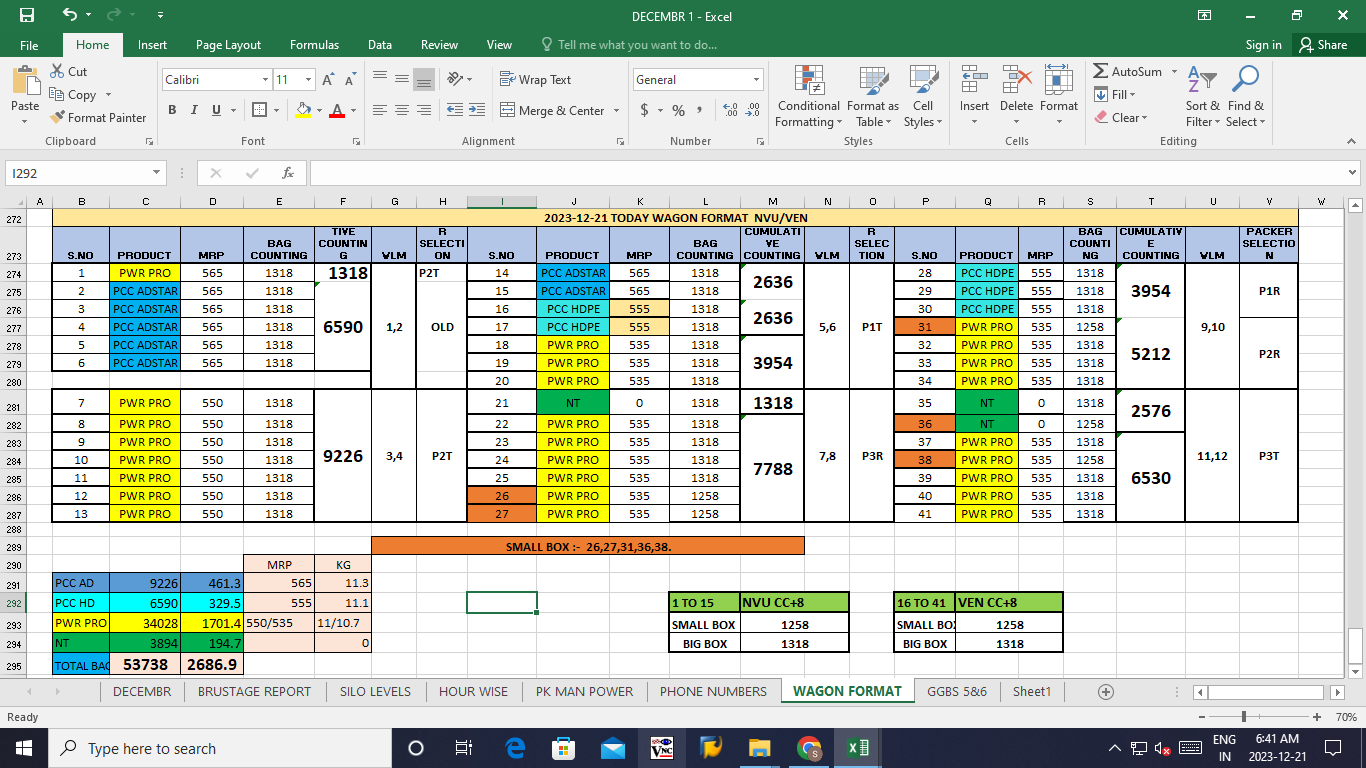Image resolution: width=1366 pixels, height=768 pixels.
Task: Align text to the middle vertically
Action: pyautogui.click(x=401, y=80)
